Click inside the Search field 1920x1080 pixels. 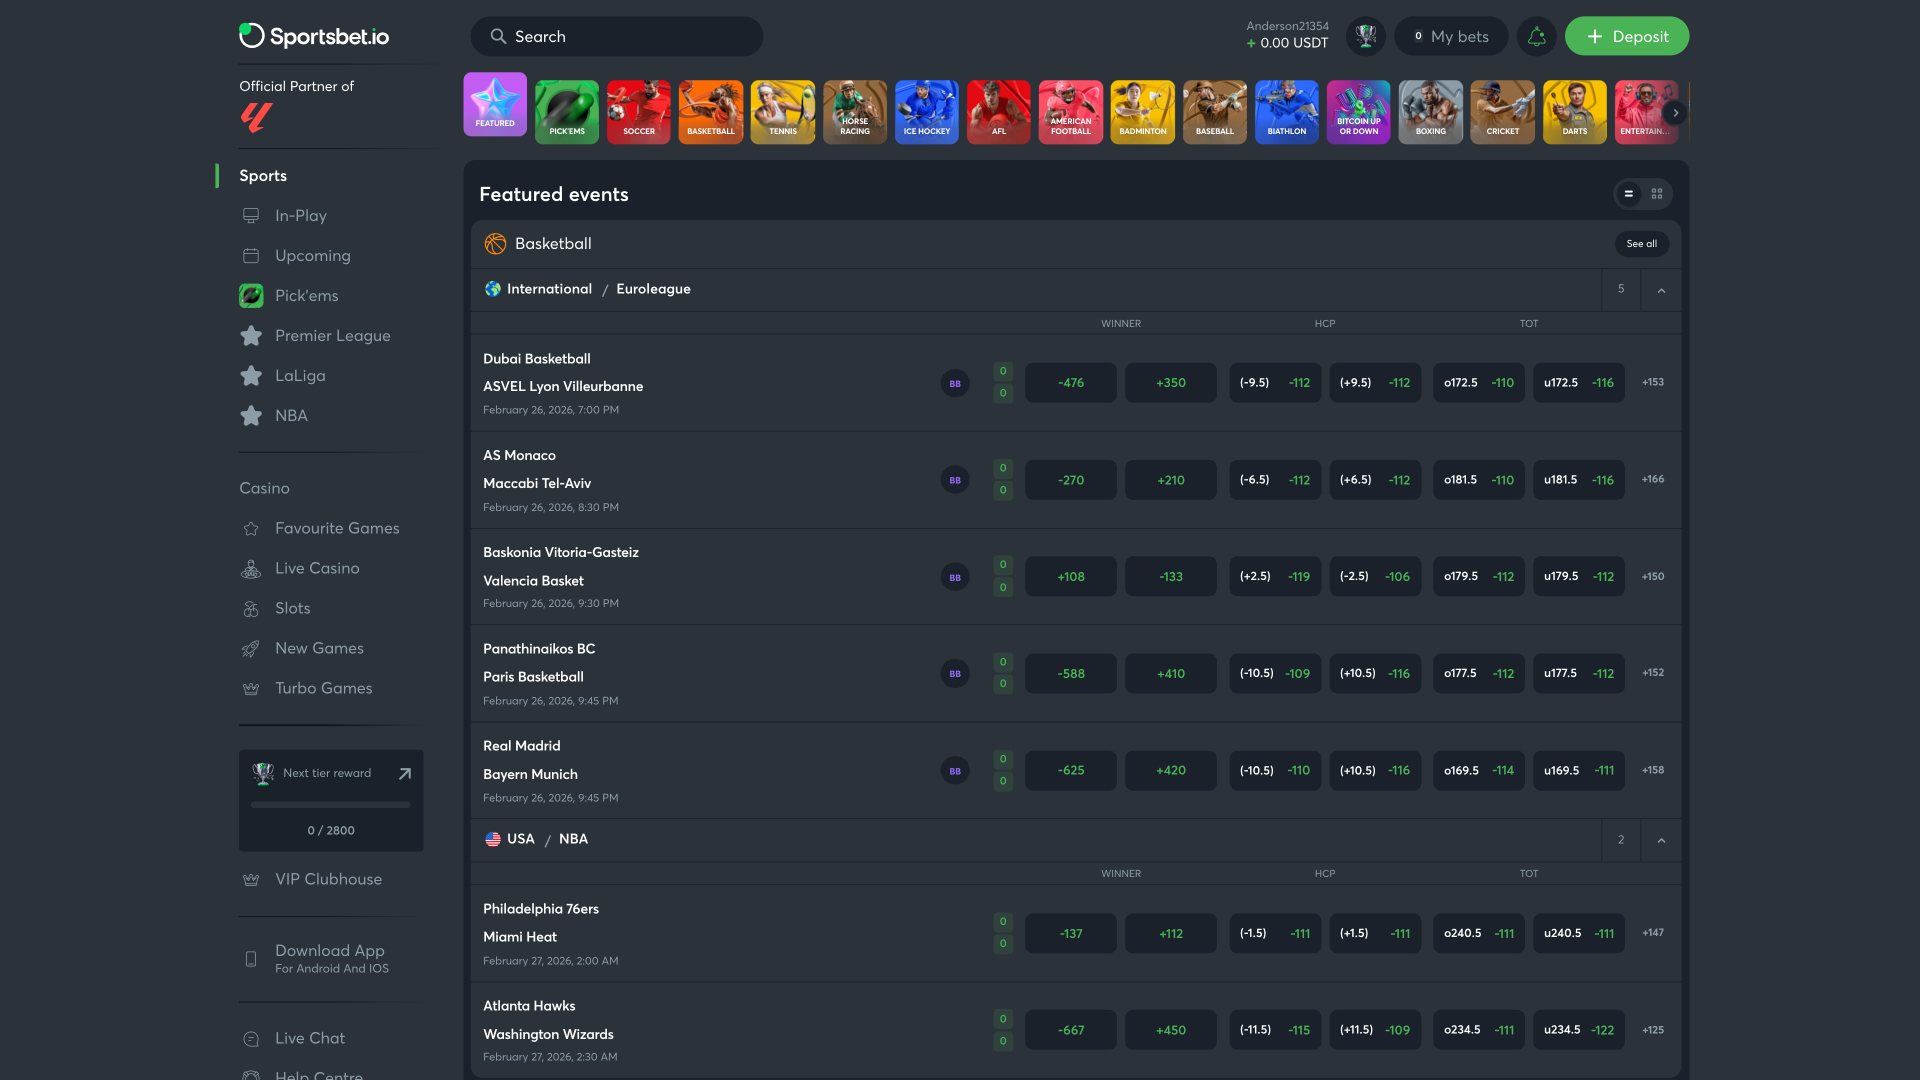coord(617,36)
